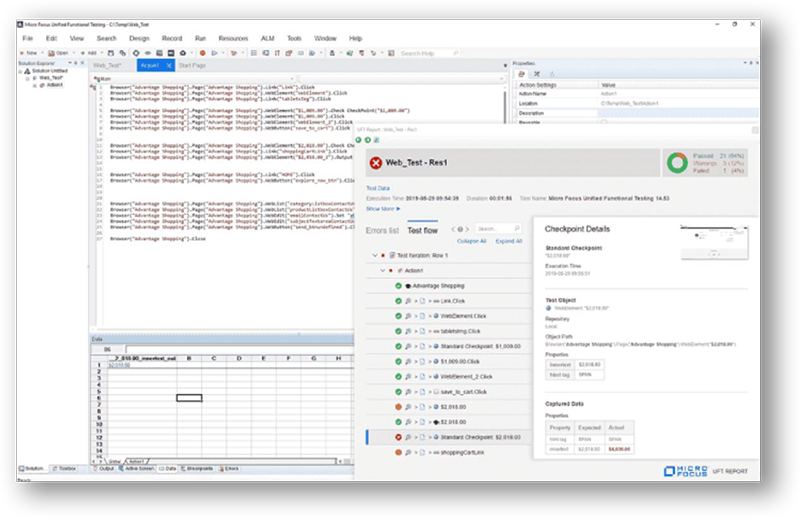The height and width of the screenshot is (518, 800).
Task: Open the document tab list dropdown arrow
Action: (x=505, y=65)
